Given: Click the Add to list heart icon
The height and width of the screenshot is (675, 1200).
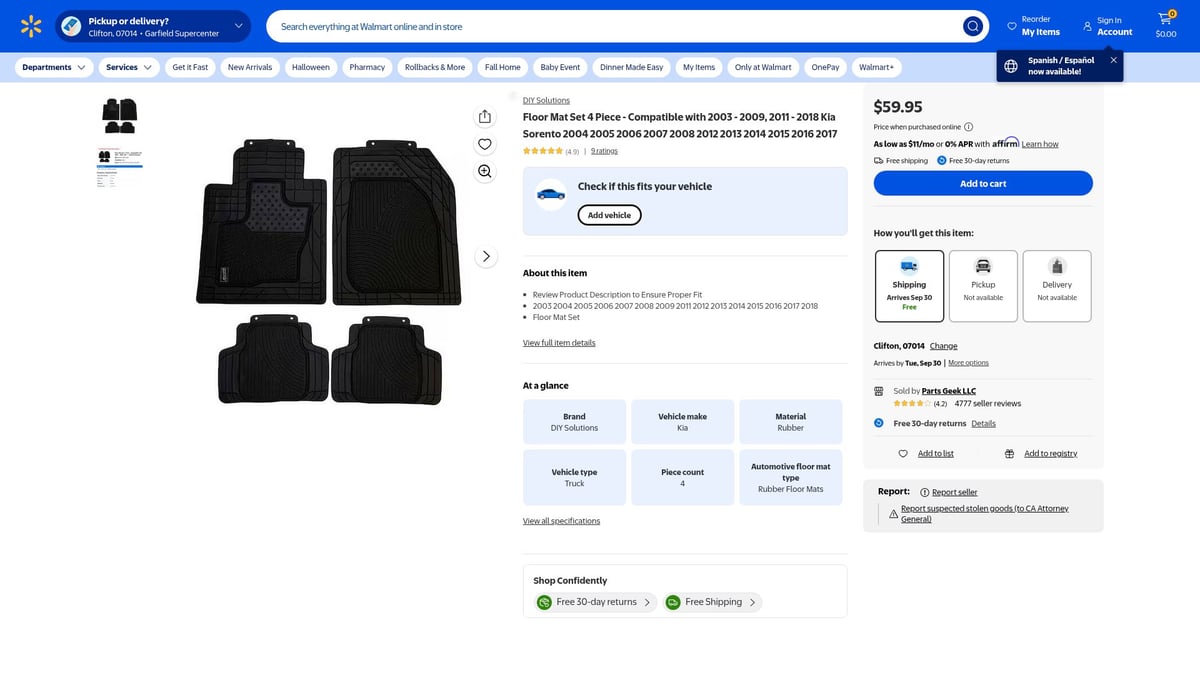Looking at the screenshot, I should coord(903,454).
